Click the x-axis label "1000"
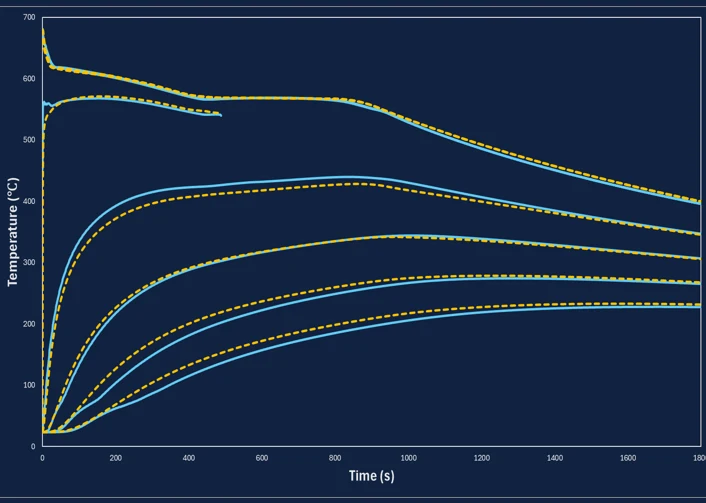706x503 pixels. pos(408,458)
